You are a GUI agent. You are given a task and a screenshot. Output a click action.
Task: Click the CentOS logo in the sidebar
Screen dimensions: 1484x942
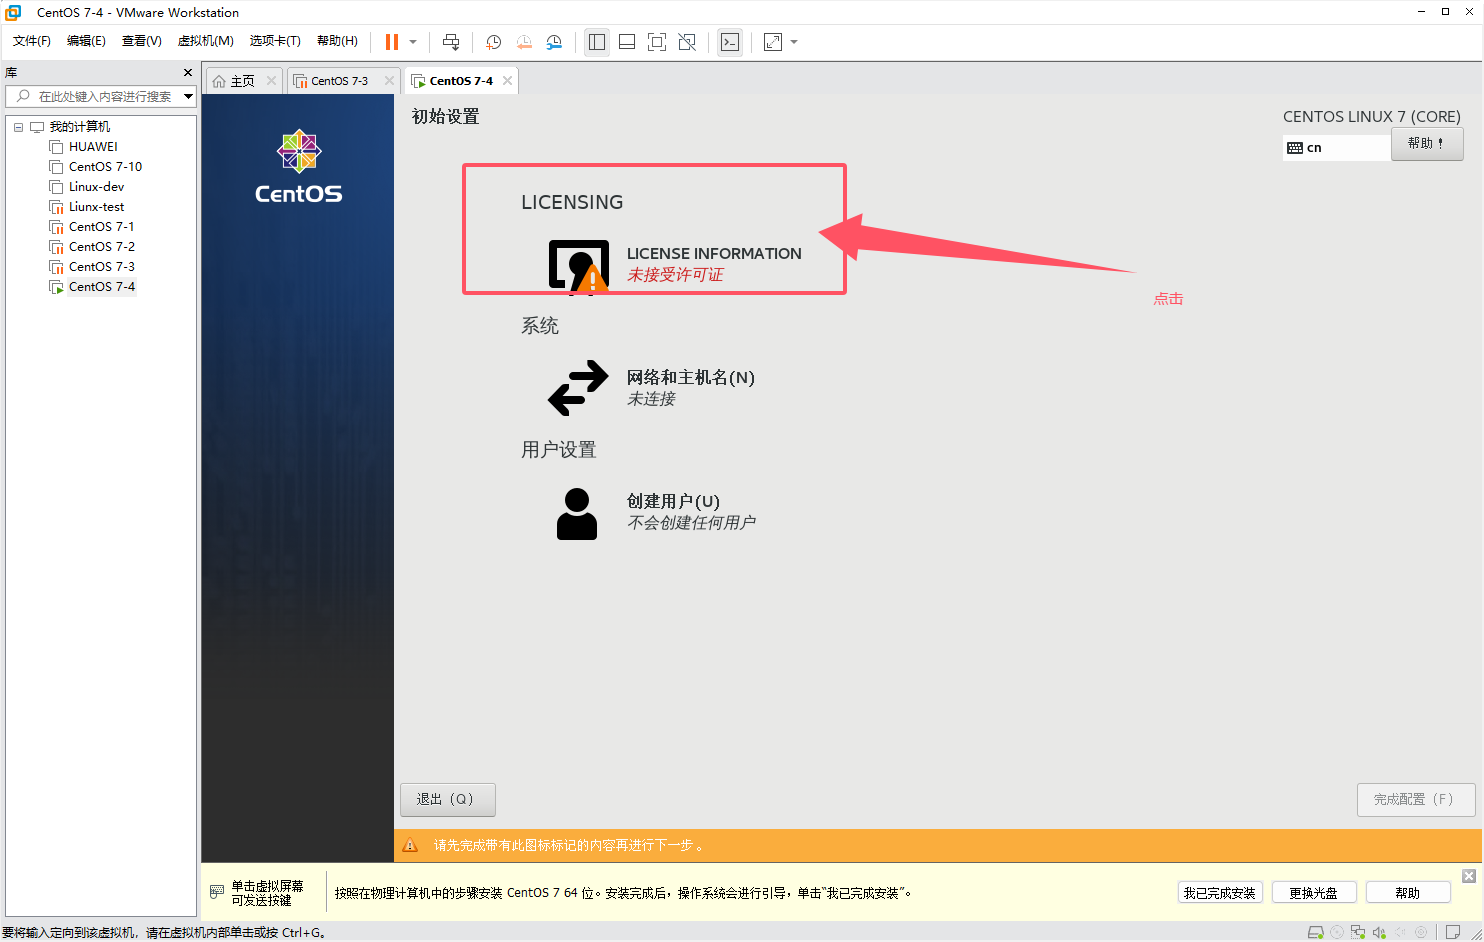[x=298, y=167]
